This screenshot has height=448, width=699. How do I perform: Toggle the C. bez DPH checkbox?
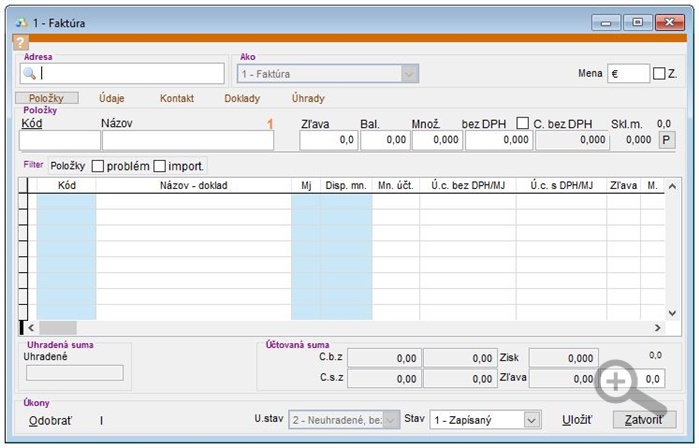[523, 123]
